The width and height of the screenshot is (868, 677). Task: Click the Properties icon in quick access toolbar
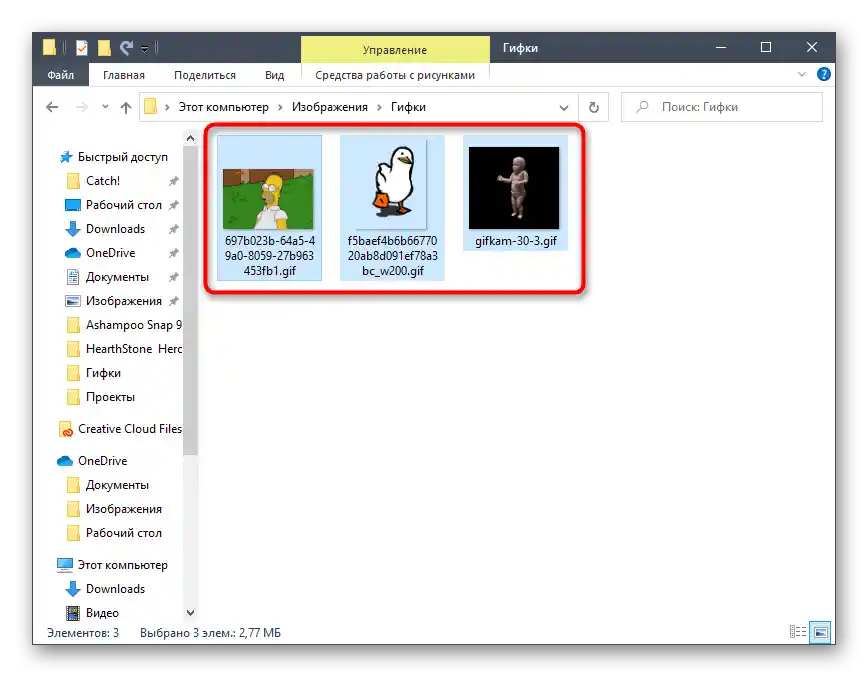[x=81, y=49]
